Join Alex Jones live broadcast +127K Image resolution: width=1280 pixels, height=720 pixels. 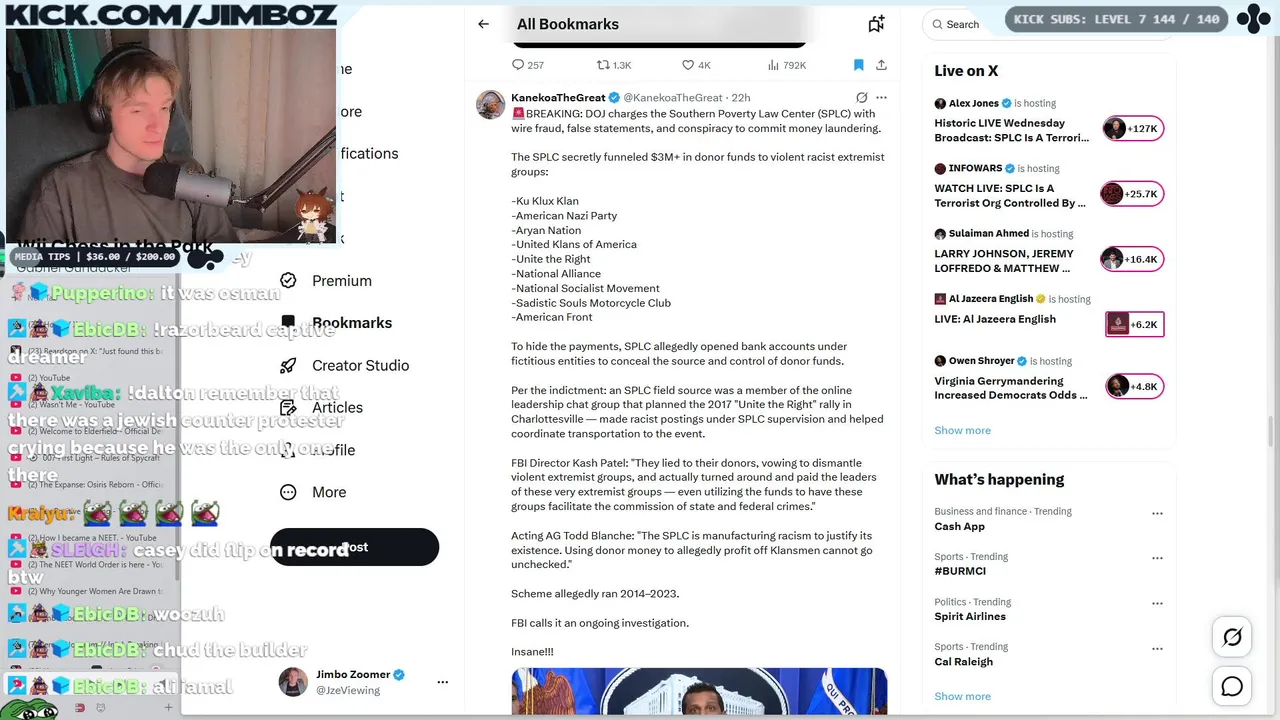click(1133, 128)
